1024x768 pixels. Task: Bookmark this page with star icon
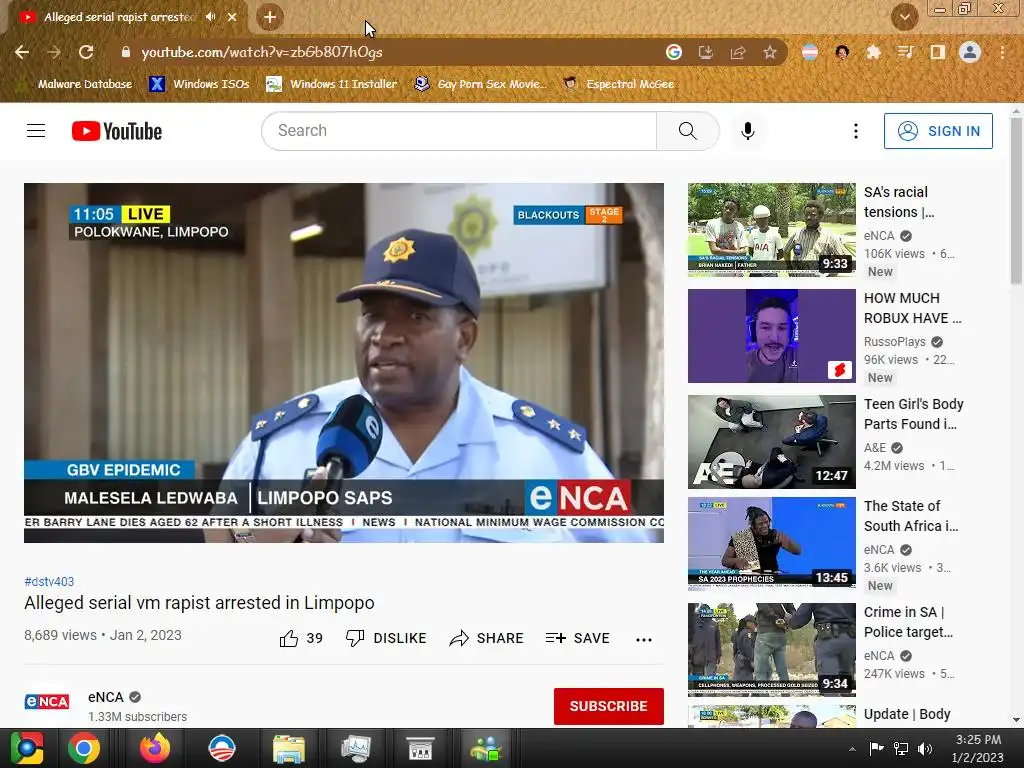pyautogui.click(x=770, y=52)
